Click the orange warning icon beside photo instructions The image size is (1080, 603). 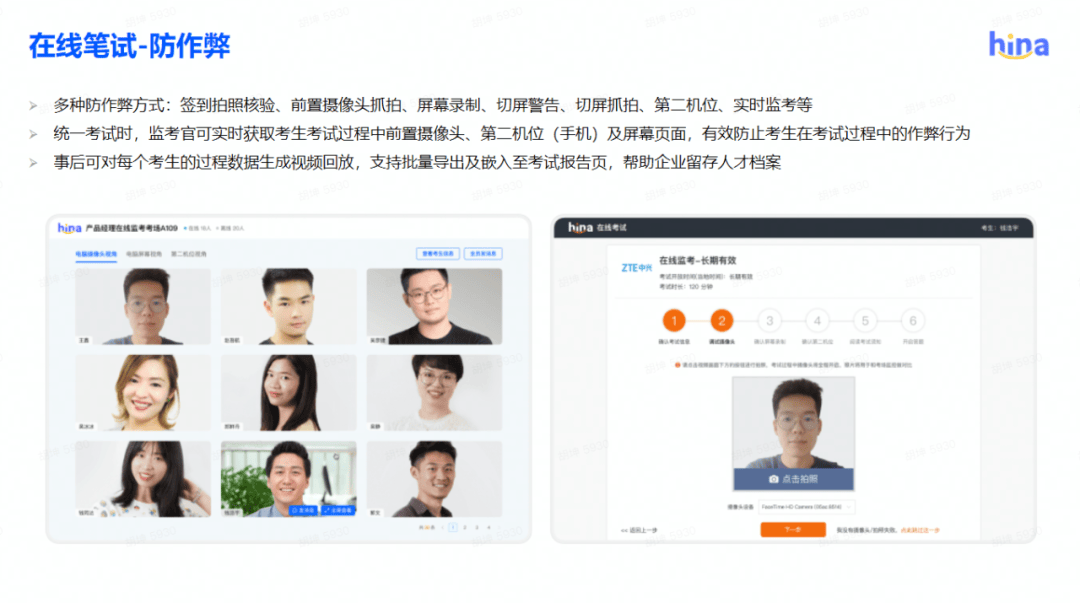click(678, 365)
